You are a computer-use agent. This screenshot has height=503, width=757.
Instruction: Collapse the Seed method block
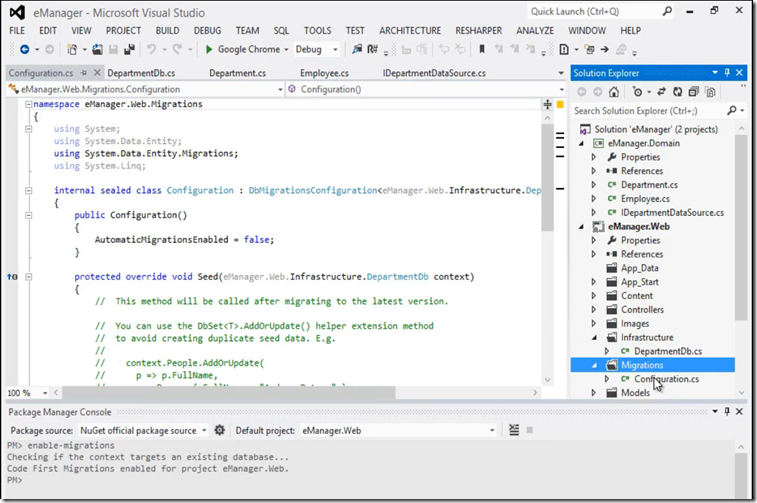pyautogui.click(x=28, y=277)
